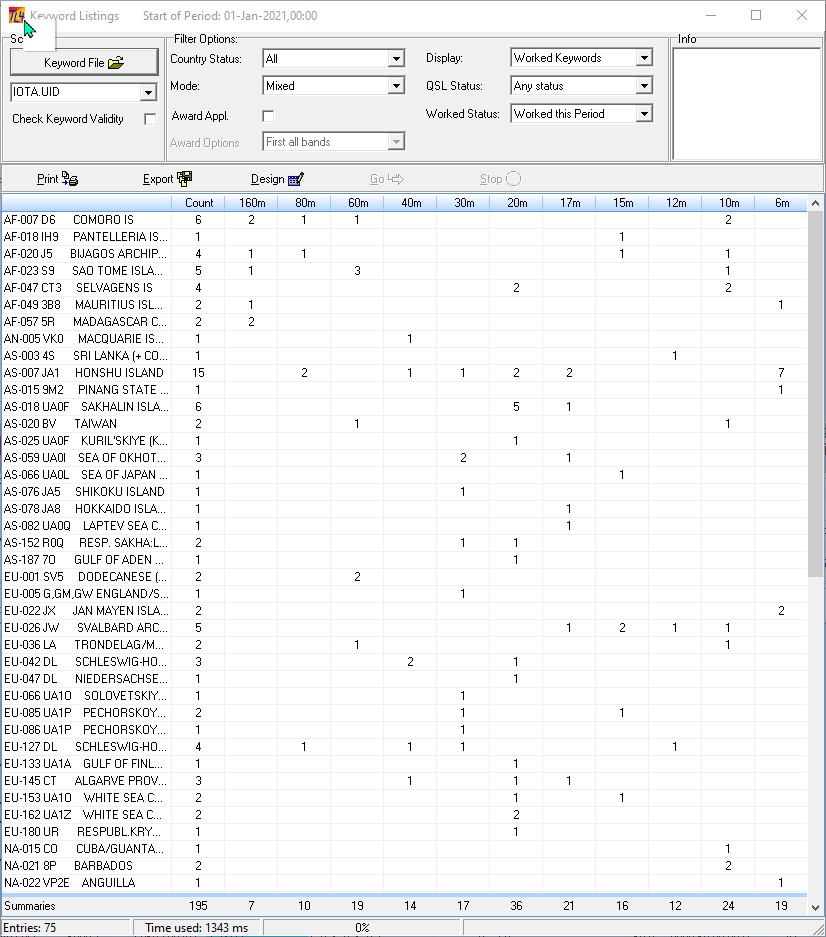Click the Count column header
Image resolution: width=826 pixels, height=937 pixels.
(x=198, y=203)
